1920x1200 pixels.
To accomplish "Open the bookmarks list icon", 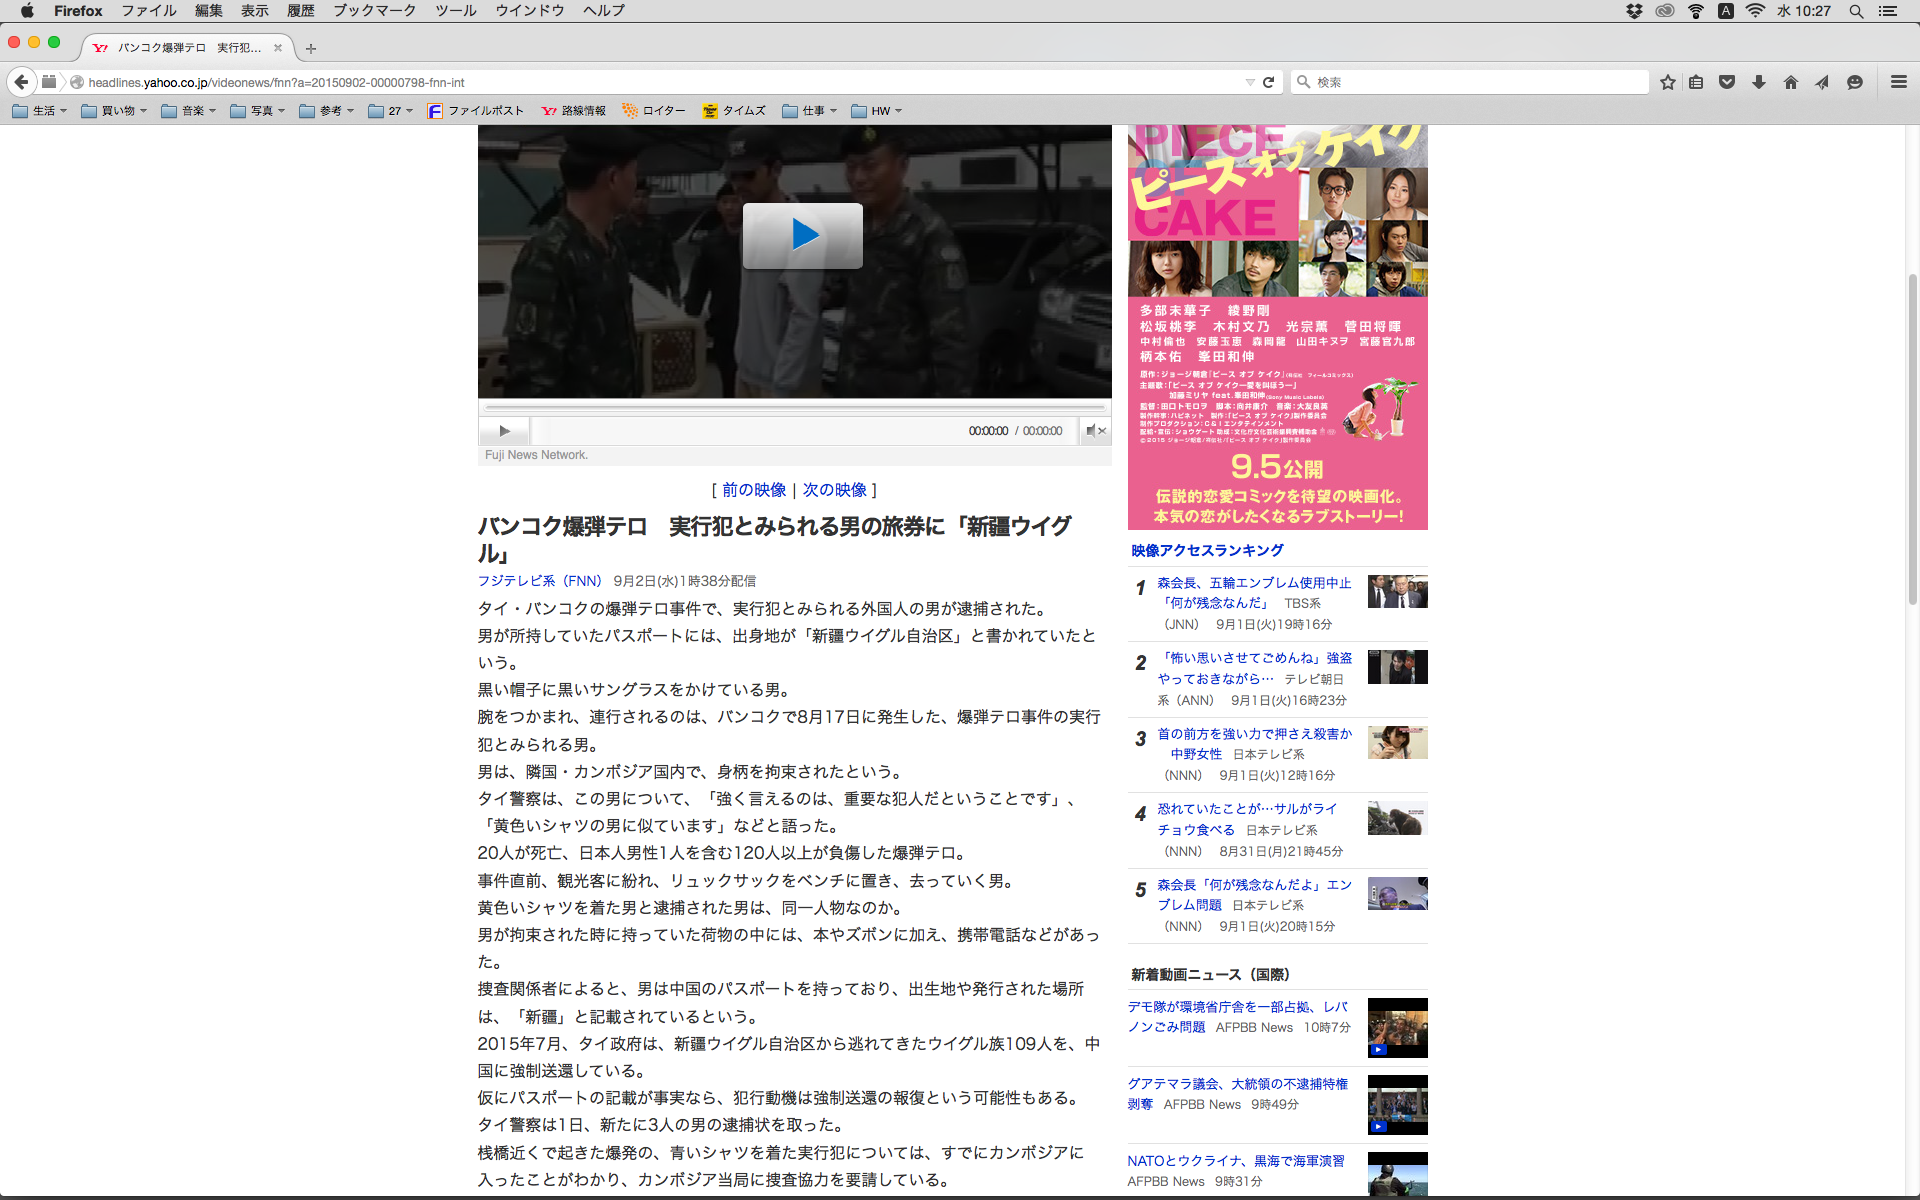I will pos(1696,82).
